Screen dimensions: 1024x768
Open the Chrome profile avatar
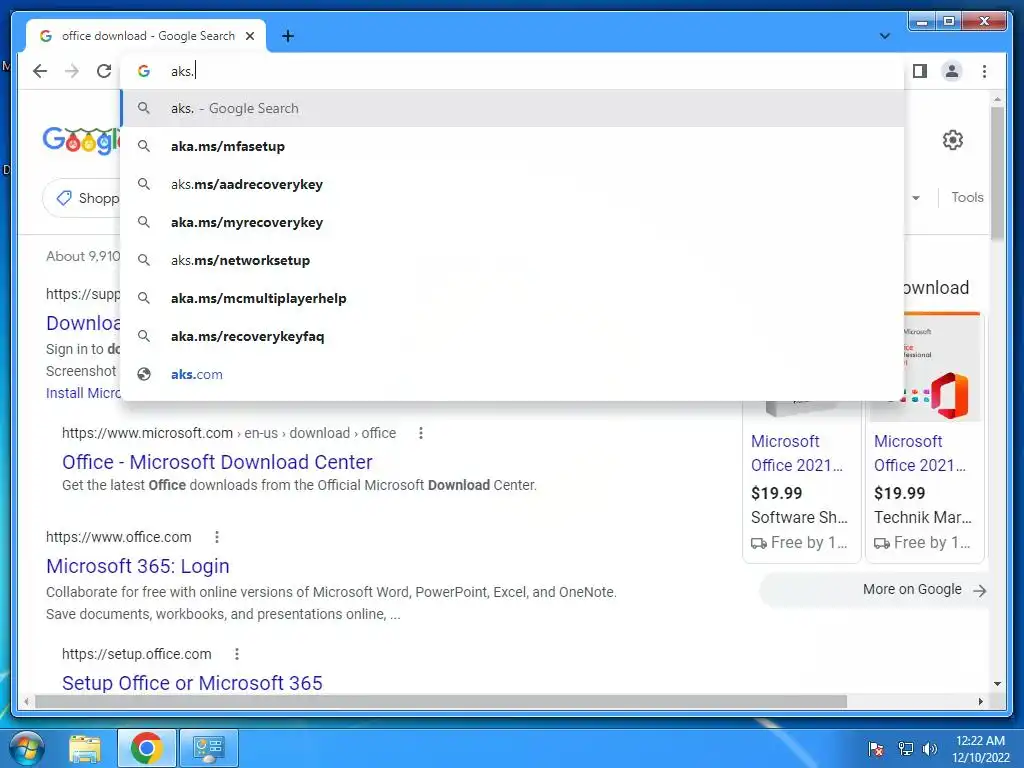[952, 71]
